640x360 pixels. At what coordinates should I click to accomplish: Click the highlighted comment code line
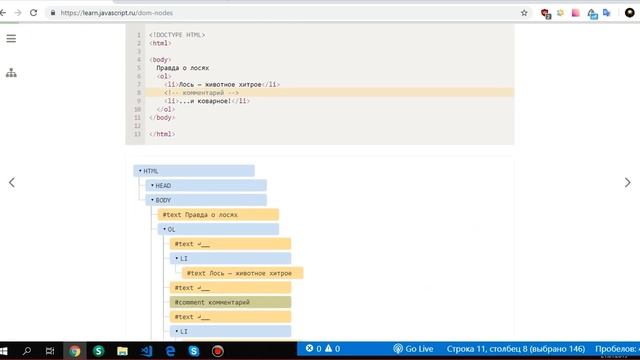pyautogui.click(x=330, y=93)
